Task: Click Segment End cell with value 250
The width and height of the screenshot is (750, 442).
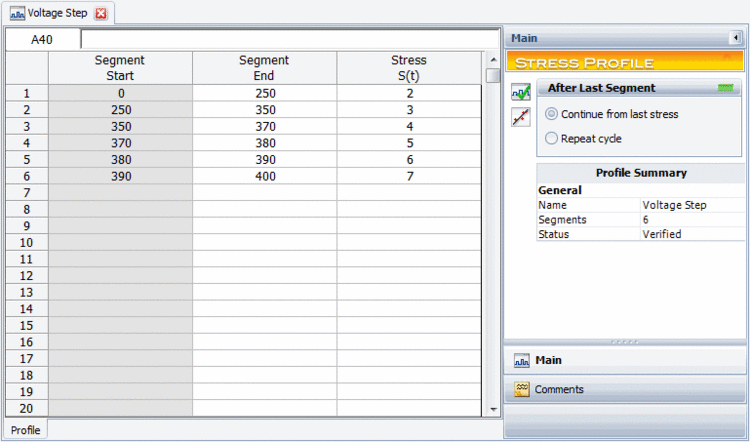Action: point(265,93)
